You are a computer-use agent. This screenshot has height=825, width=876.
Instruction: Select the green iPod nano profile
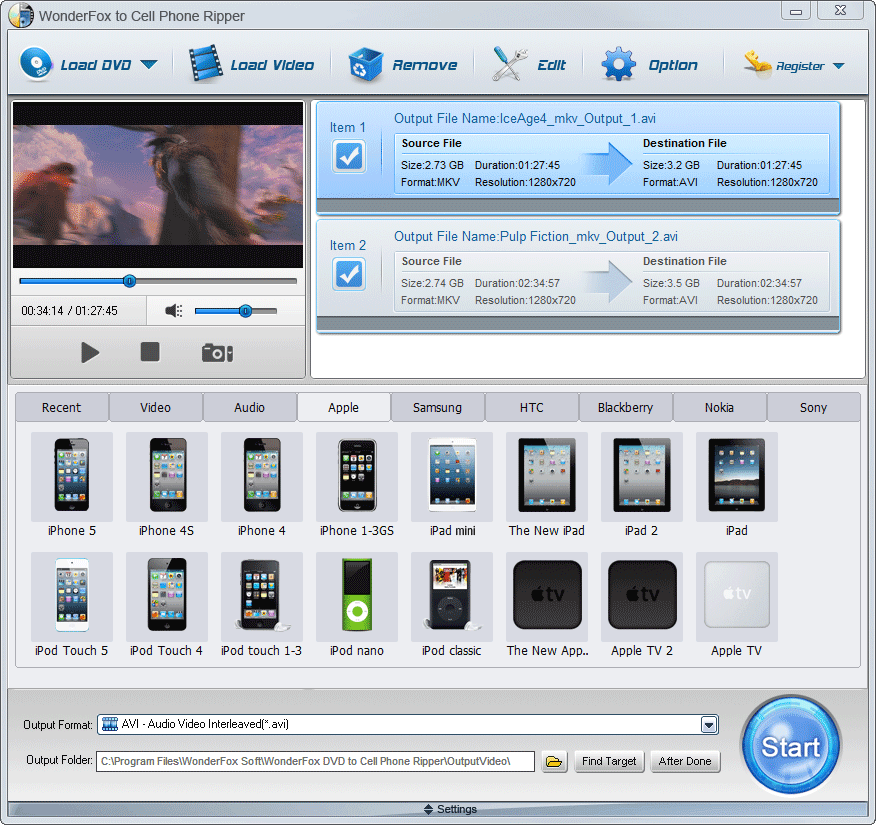(x=357, y=605)
